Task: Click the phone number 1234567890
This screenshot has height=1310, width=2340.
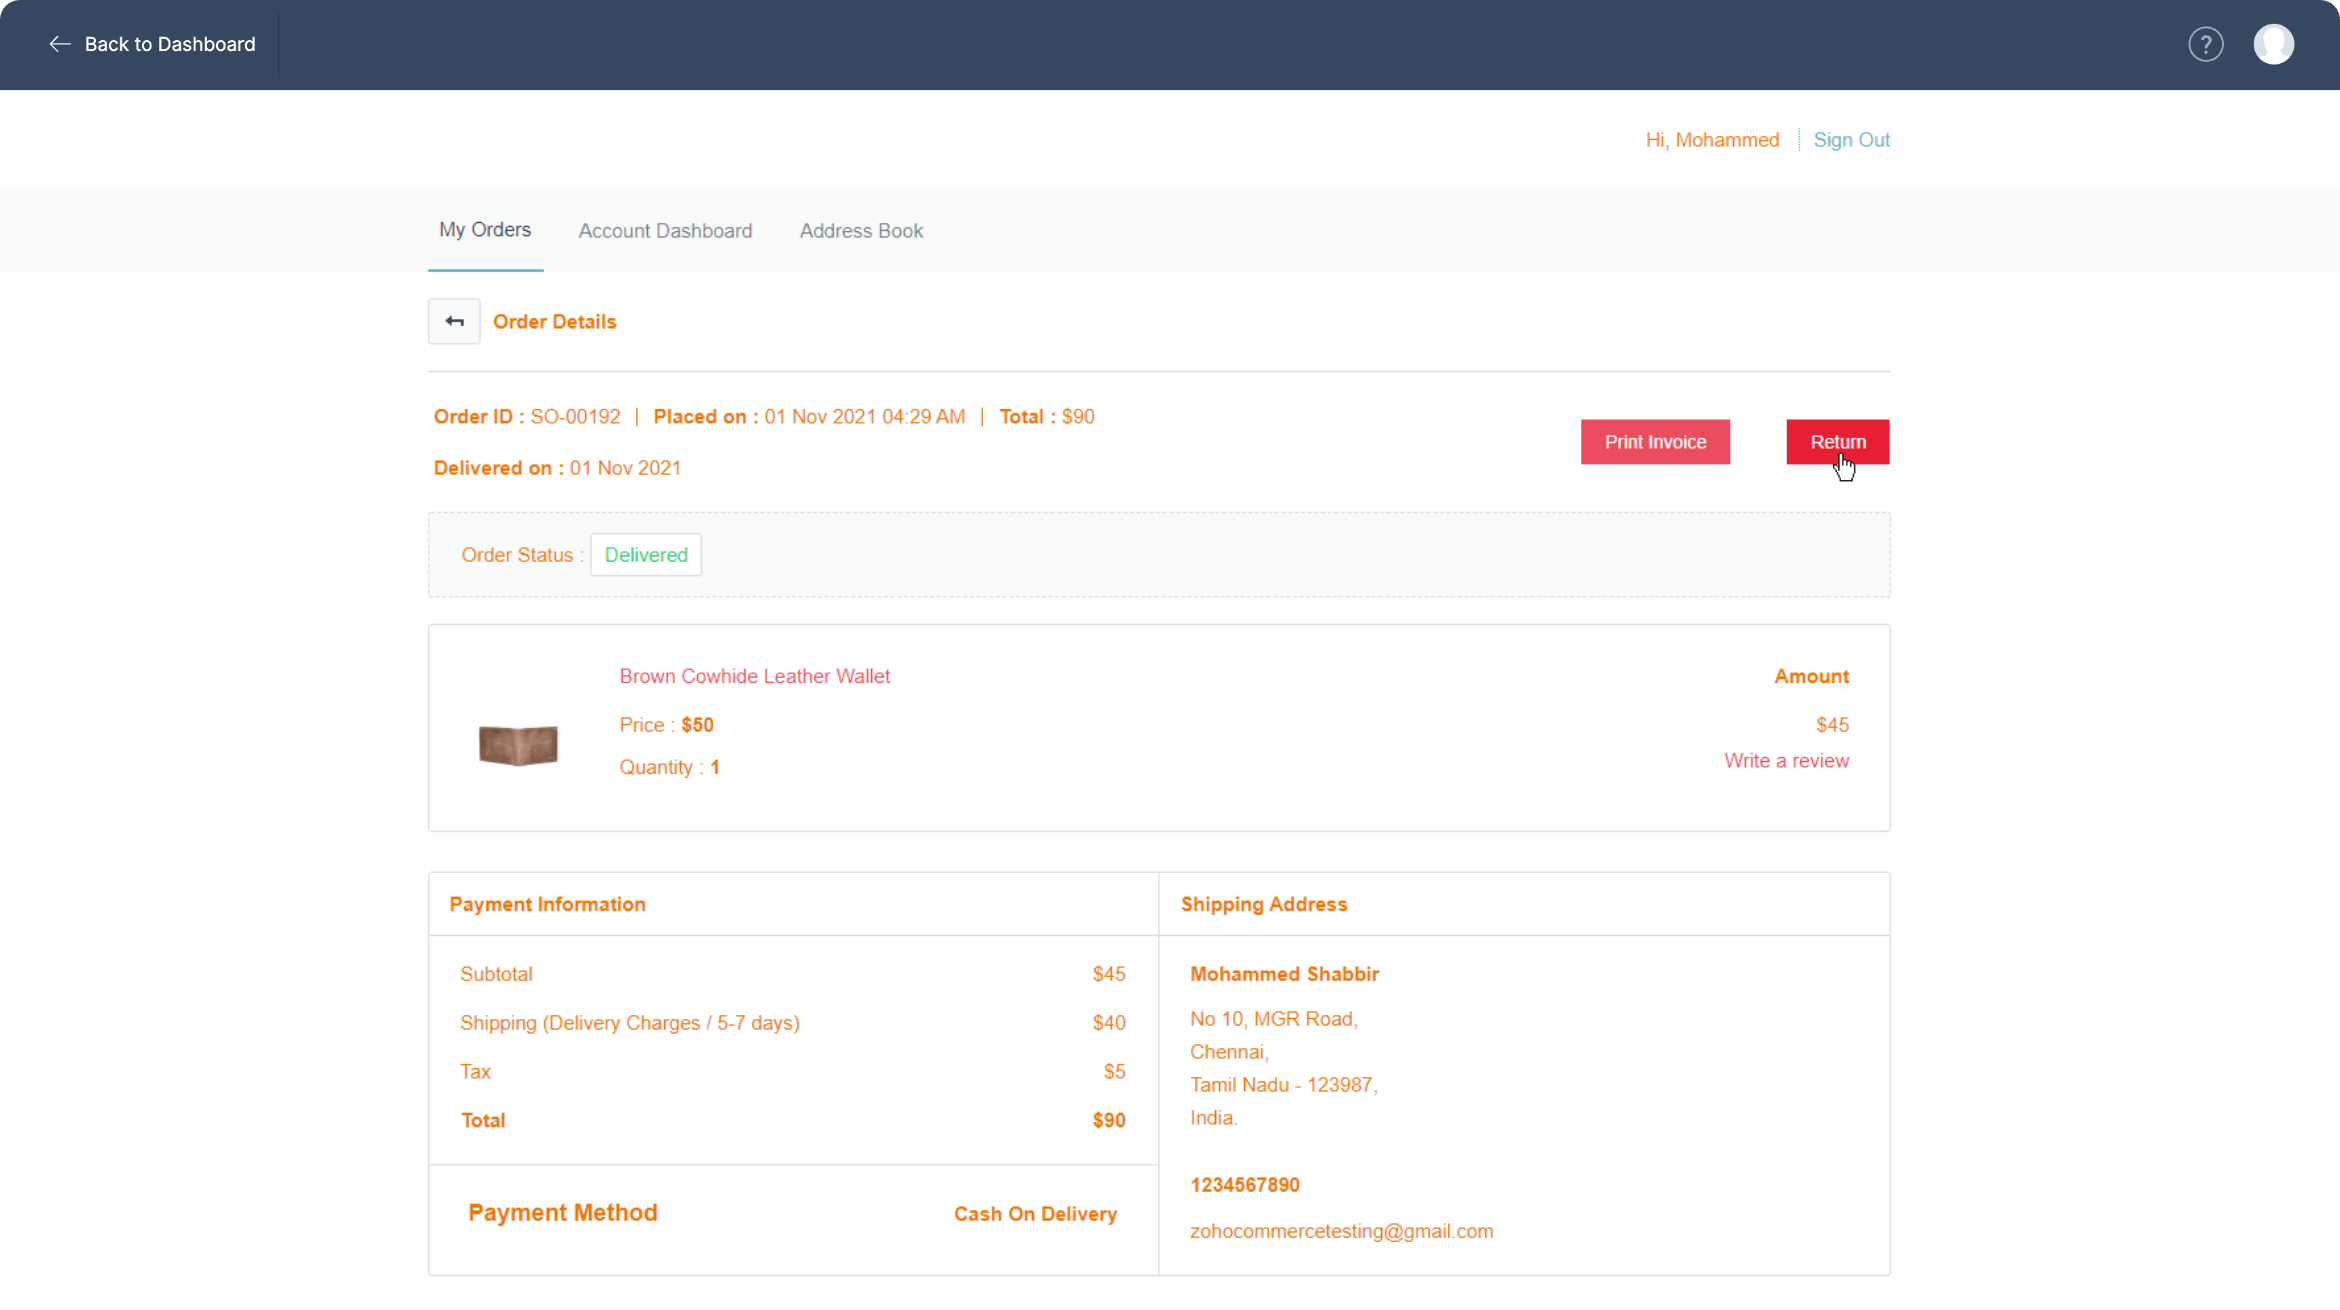Action: point(1244,1185)
